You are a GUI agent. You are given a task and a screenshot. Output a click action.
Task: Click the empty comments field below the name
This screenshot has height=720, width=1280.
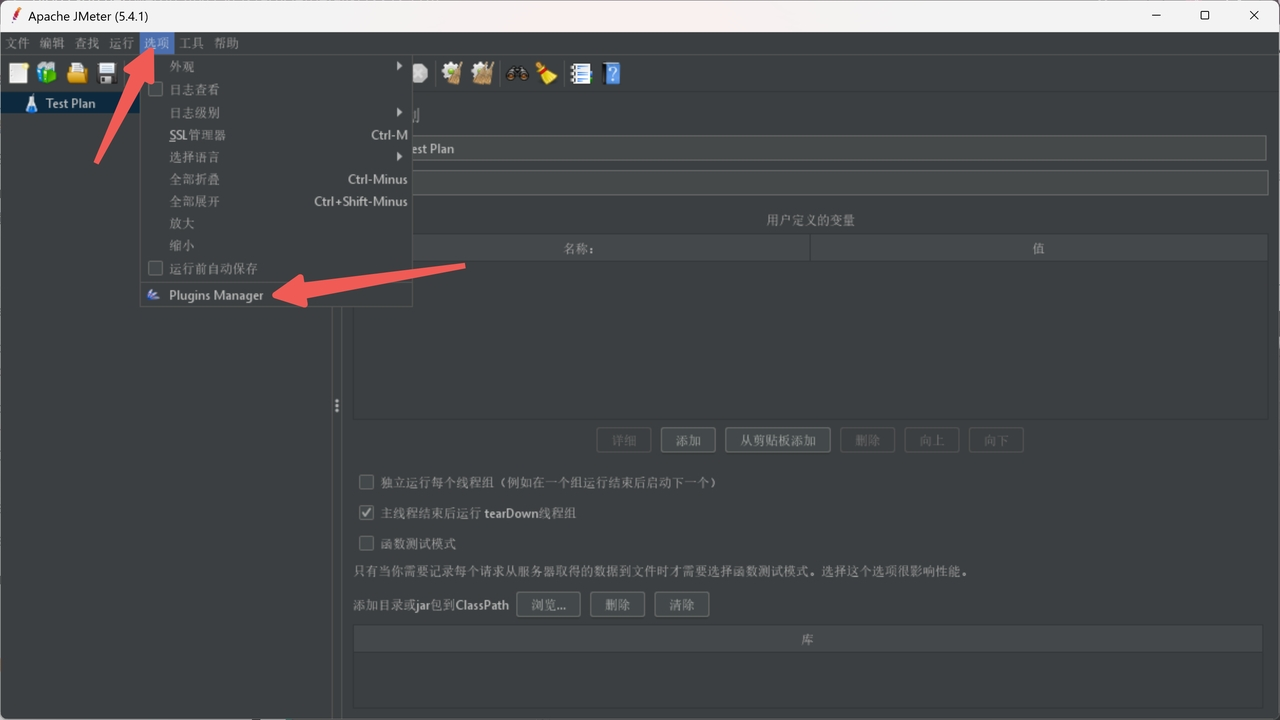tap(838, 182)
